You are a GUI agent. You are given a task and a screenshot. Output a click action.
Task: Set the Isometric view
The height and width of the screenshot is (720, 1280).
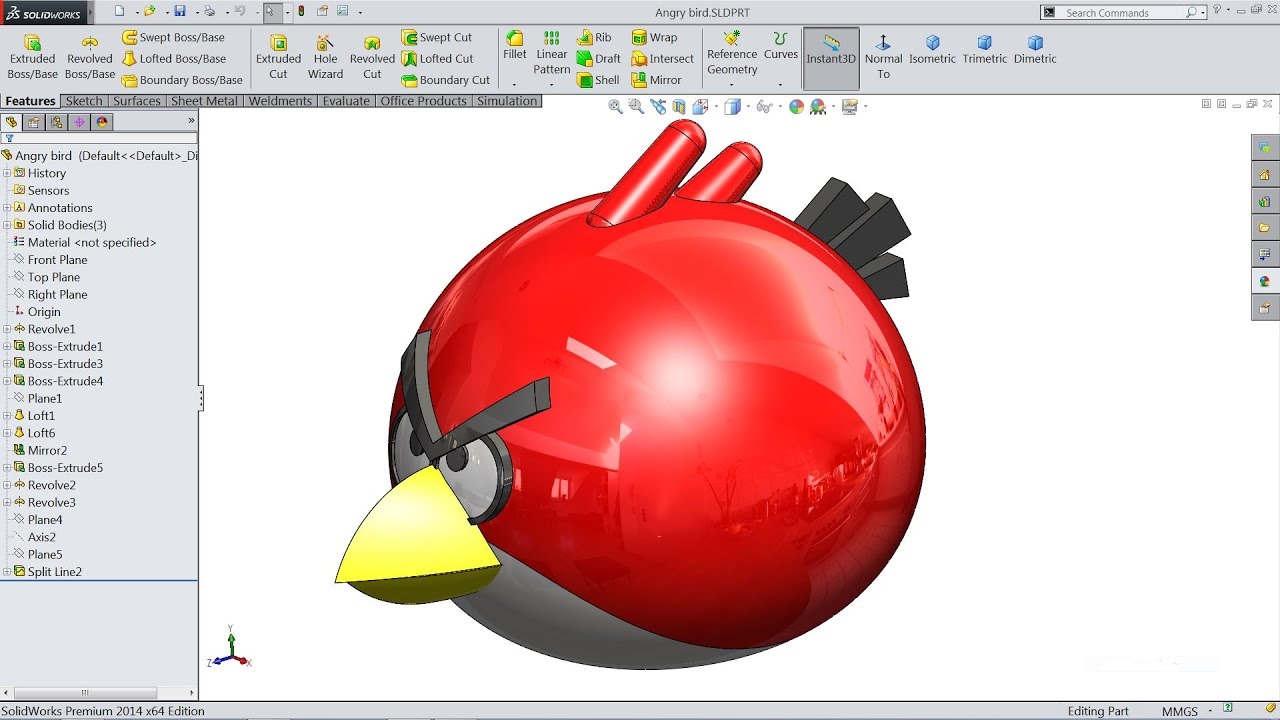(932, 50)
